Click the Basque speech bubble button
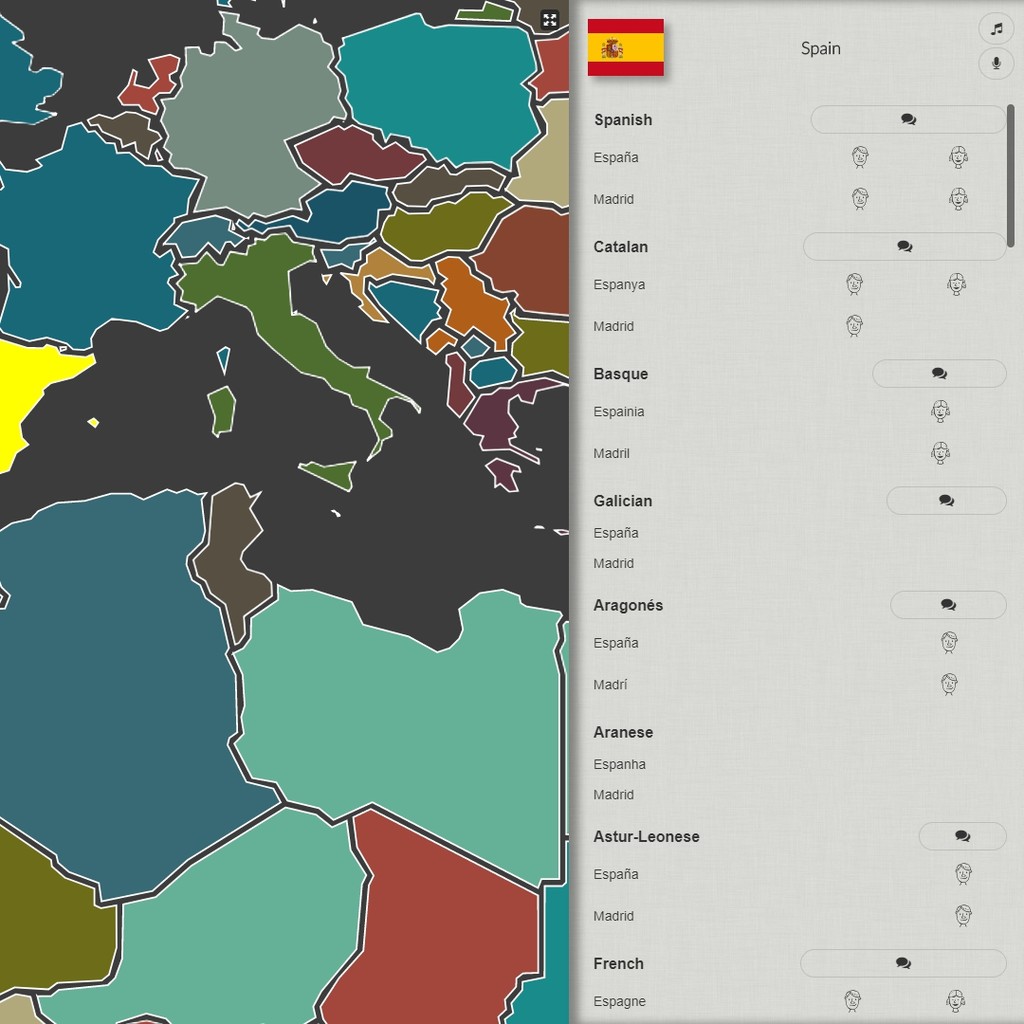The height and width of the screenshot is (1024, 1024). coord(939,373)
